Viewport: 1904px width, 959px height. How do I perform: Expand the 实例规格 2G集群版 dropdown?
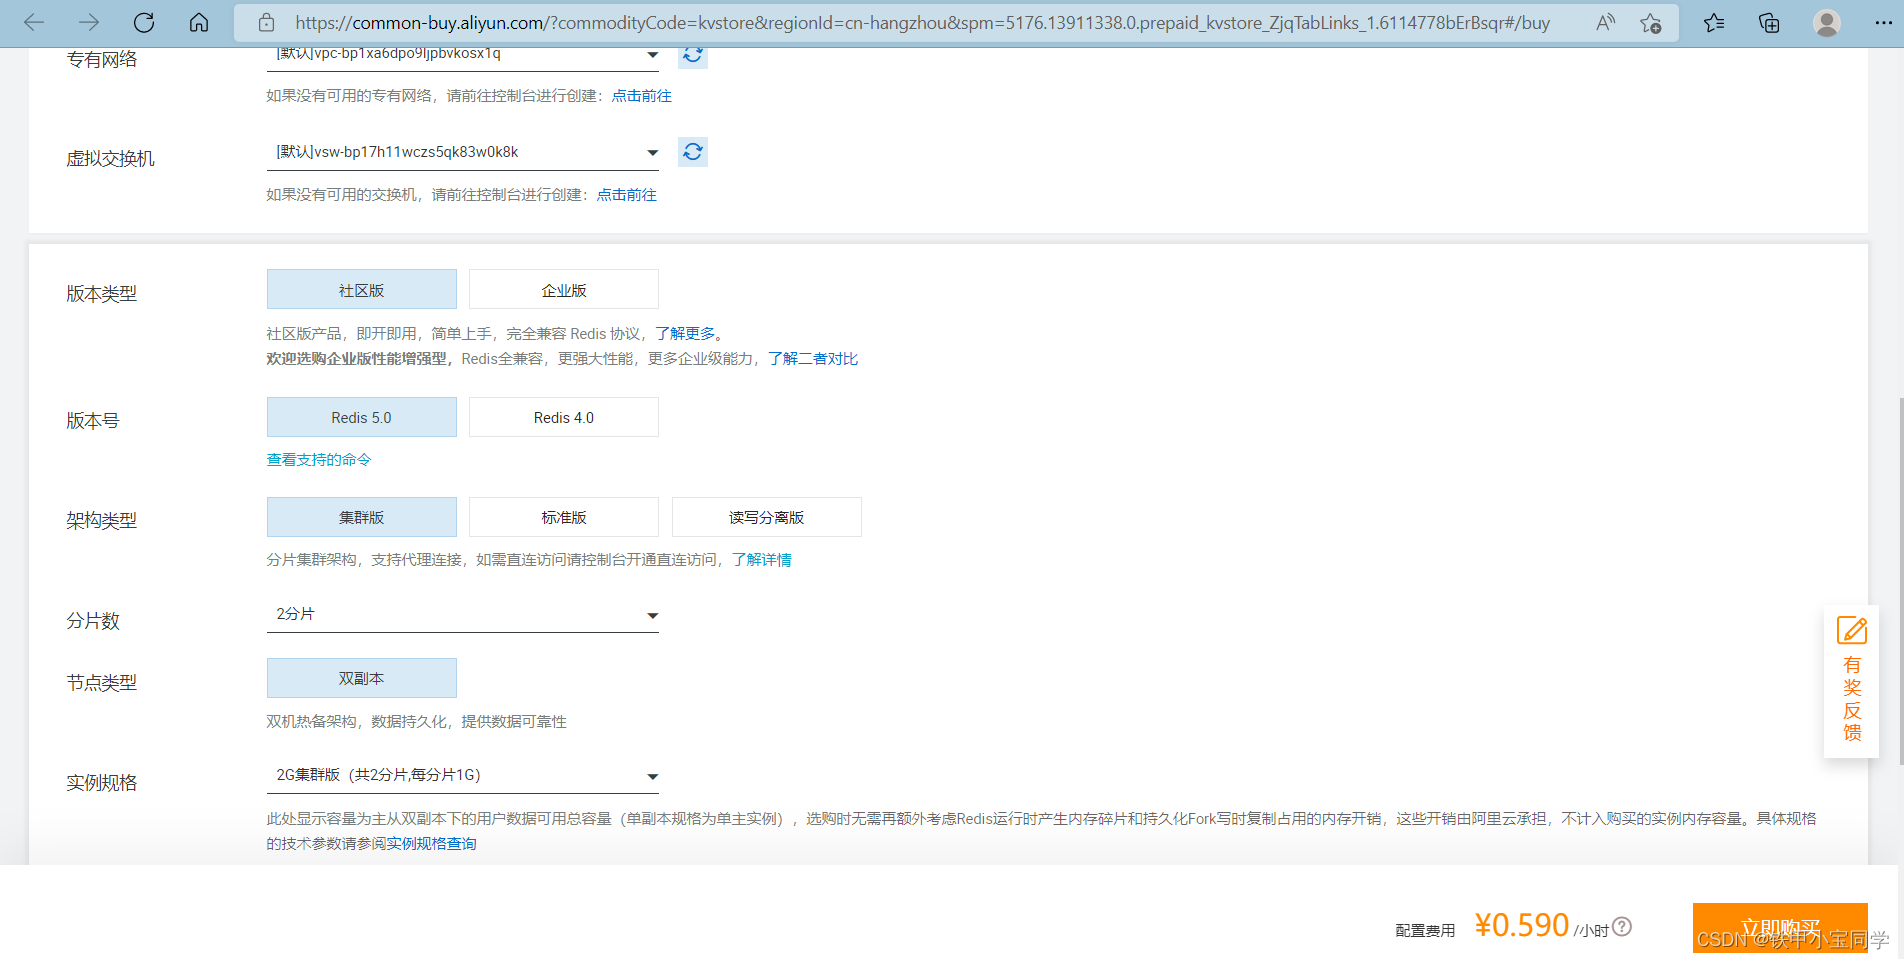(463, 775)
